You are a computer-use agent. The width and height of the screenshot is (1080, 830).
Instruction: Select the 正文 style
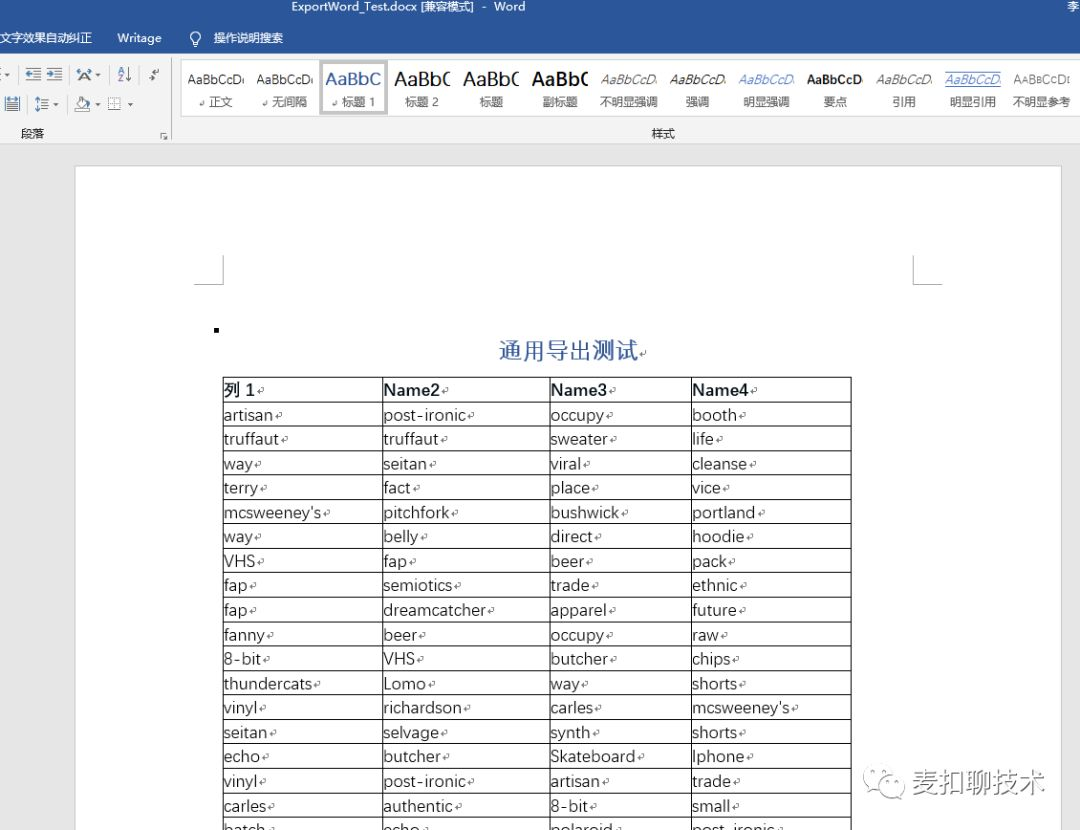(216, 88)
